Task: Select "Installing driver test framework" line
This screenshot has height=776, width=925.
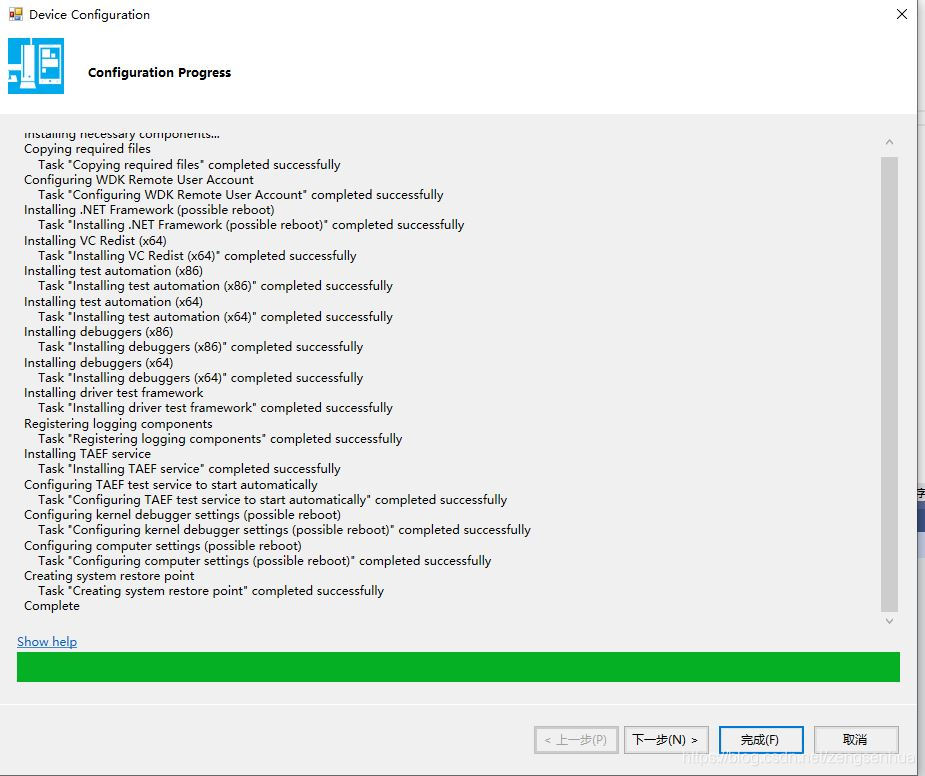Action: point(113,393)
